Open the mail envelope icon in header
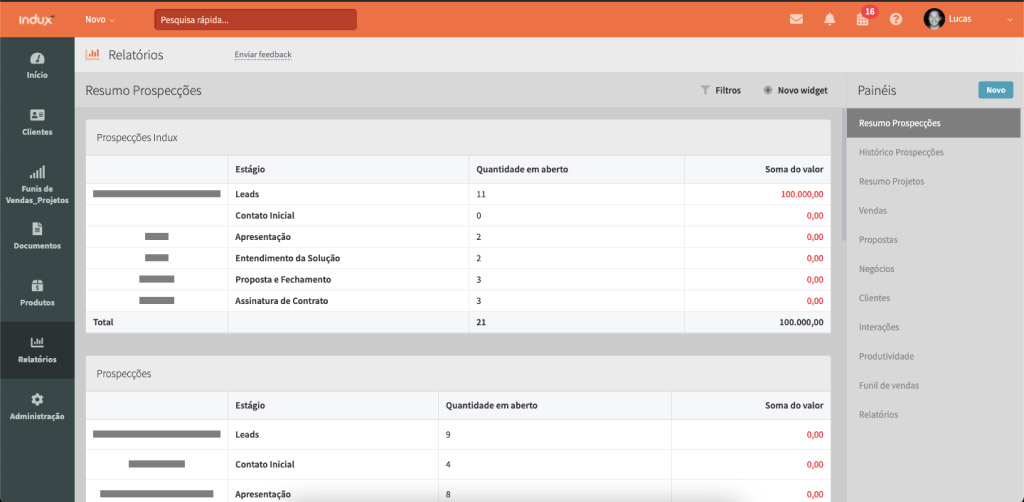 click(x=796, y=19)
